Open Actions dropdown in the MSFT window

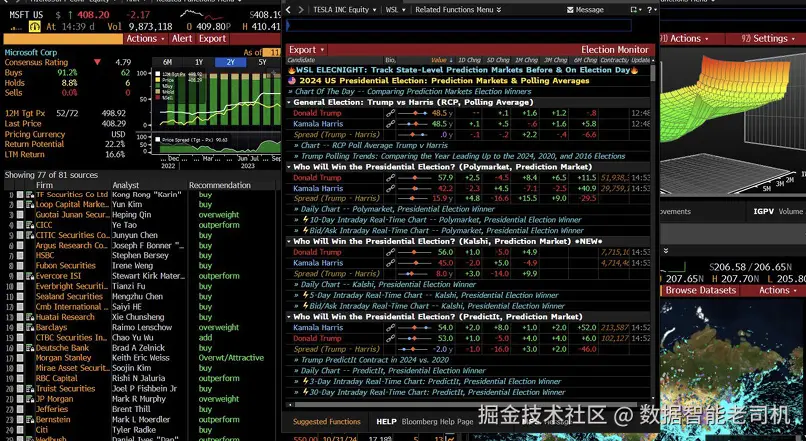[145, 39]
